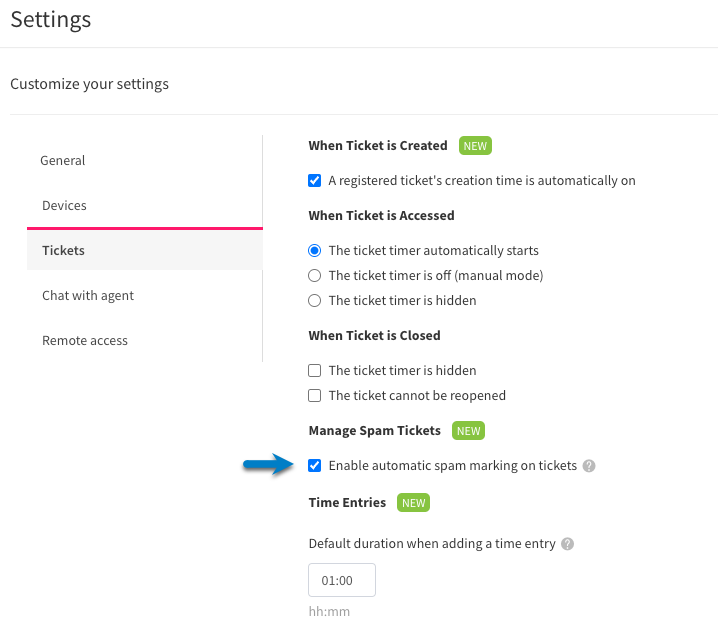Select 'The ticket timer automatically starts' radio
This screenshot has height=631, width=718.
tap(315, 250)
